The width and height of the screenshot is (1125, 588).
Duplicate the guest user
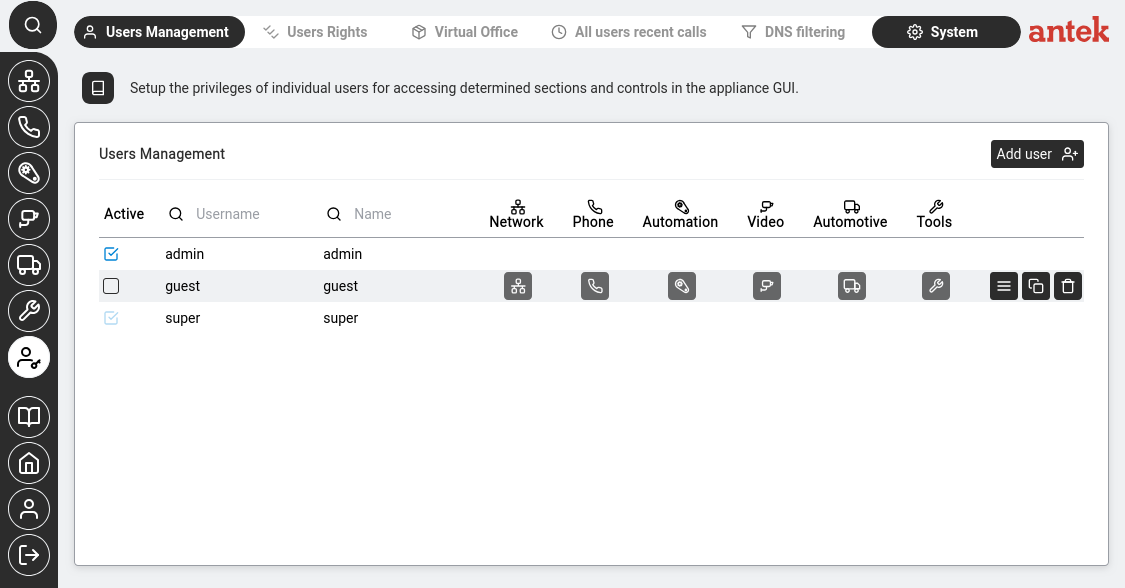click(1036, 286)
